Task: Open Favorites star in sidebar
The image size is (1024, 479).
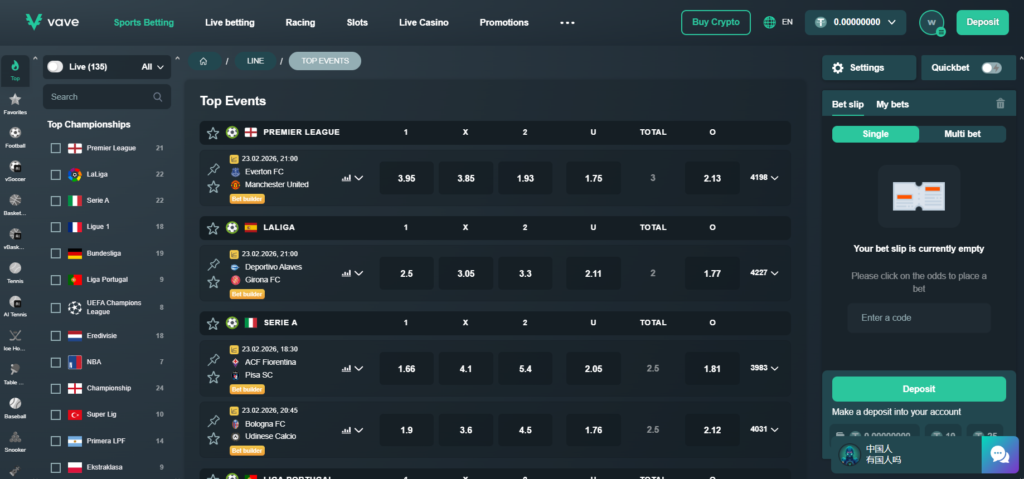Action: (15, 104)
